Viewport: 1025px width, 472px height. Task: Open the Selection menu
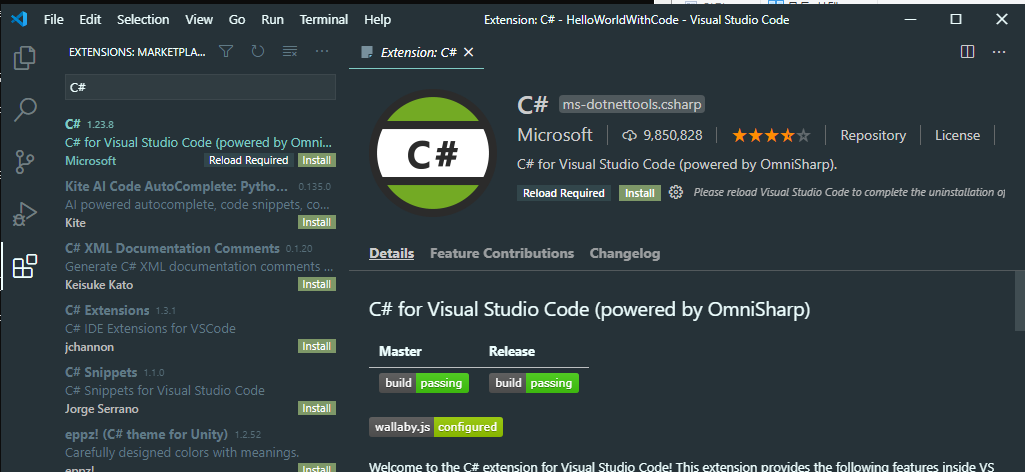143,20
